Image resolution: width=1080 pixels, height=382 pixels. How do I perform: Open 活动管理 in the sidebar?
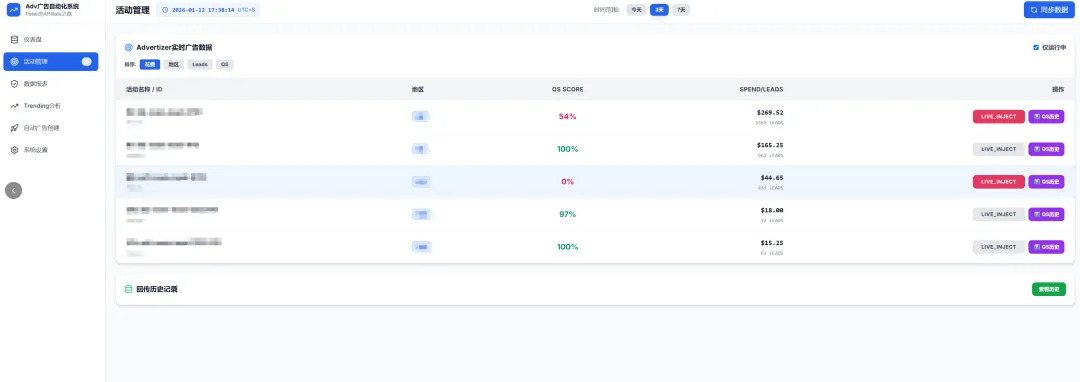pos(51,61)
